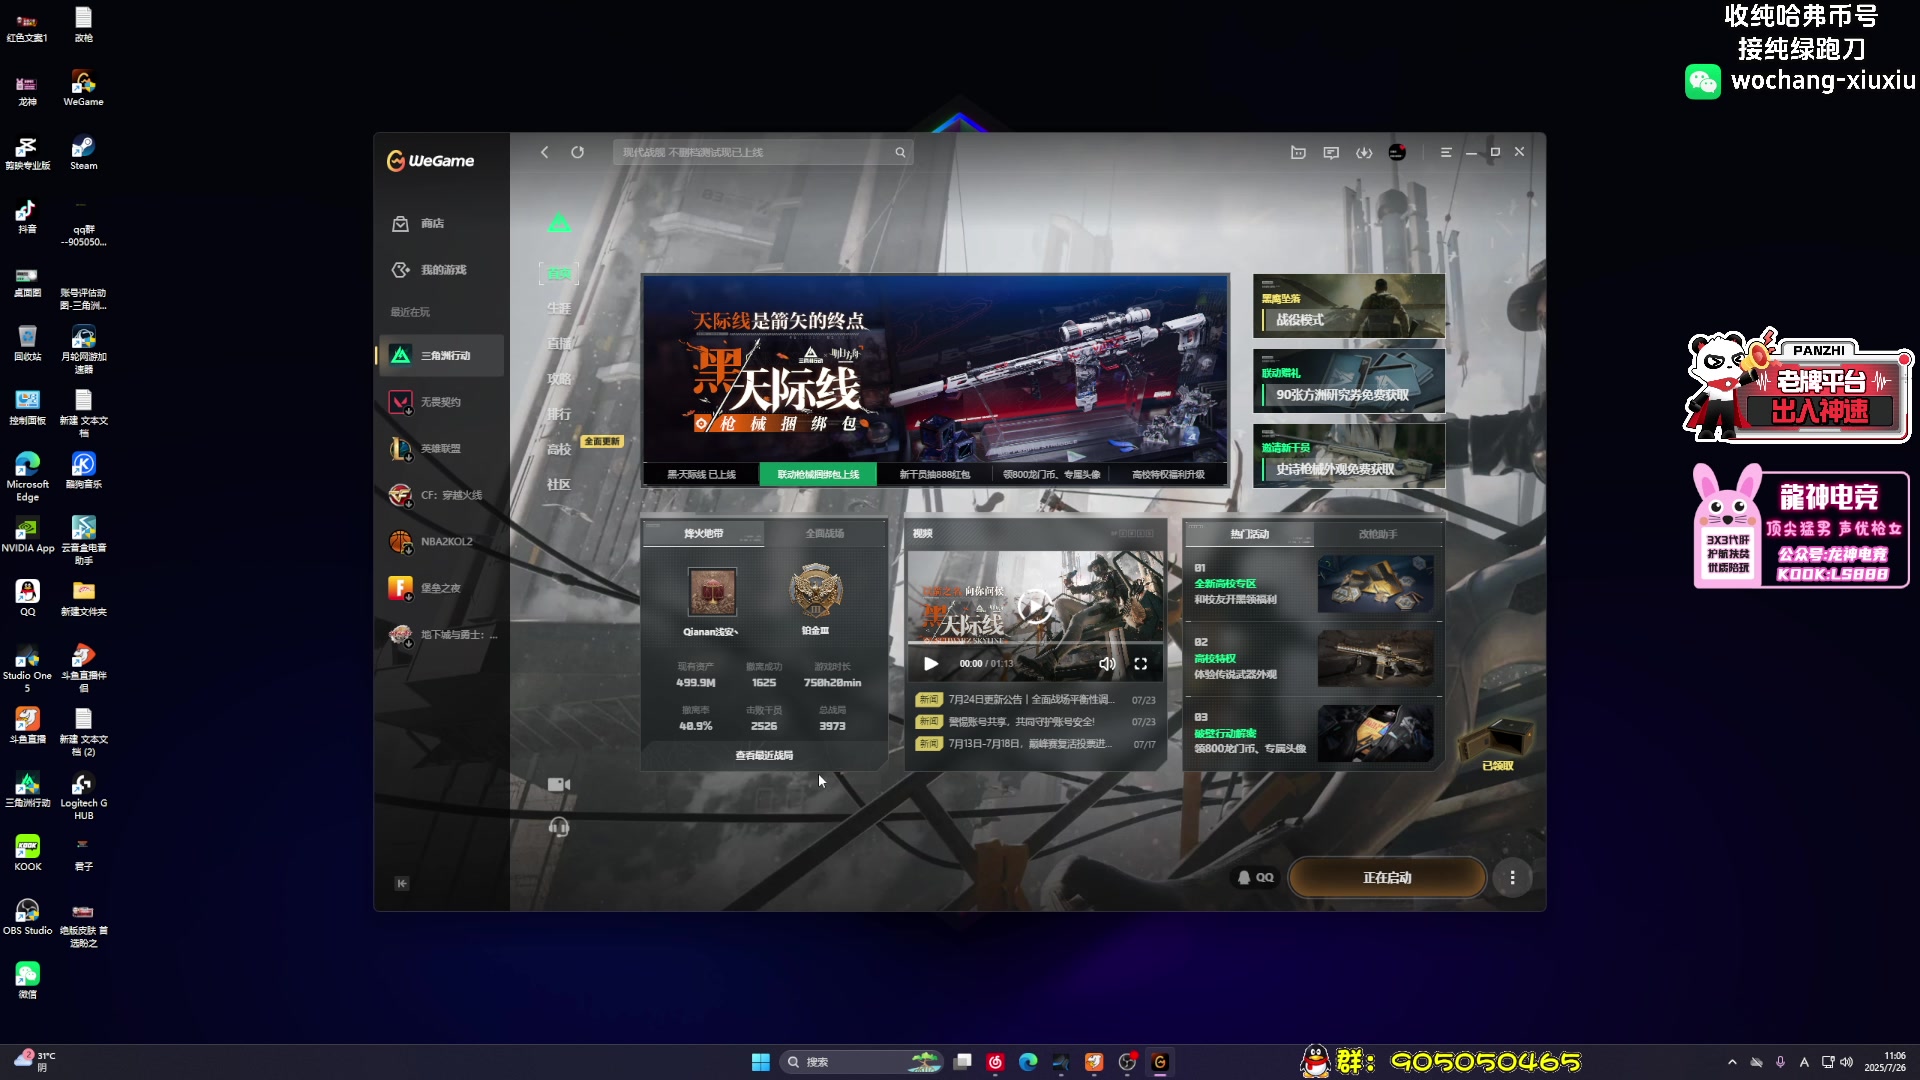Select CF: 穿越火线 in the games list
Screen dimensions: 1920x1080
click(442, 495)
